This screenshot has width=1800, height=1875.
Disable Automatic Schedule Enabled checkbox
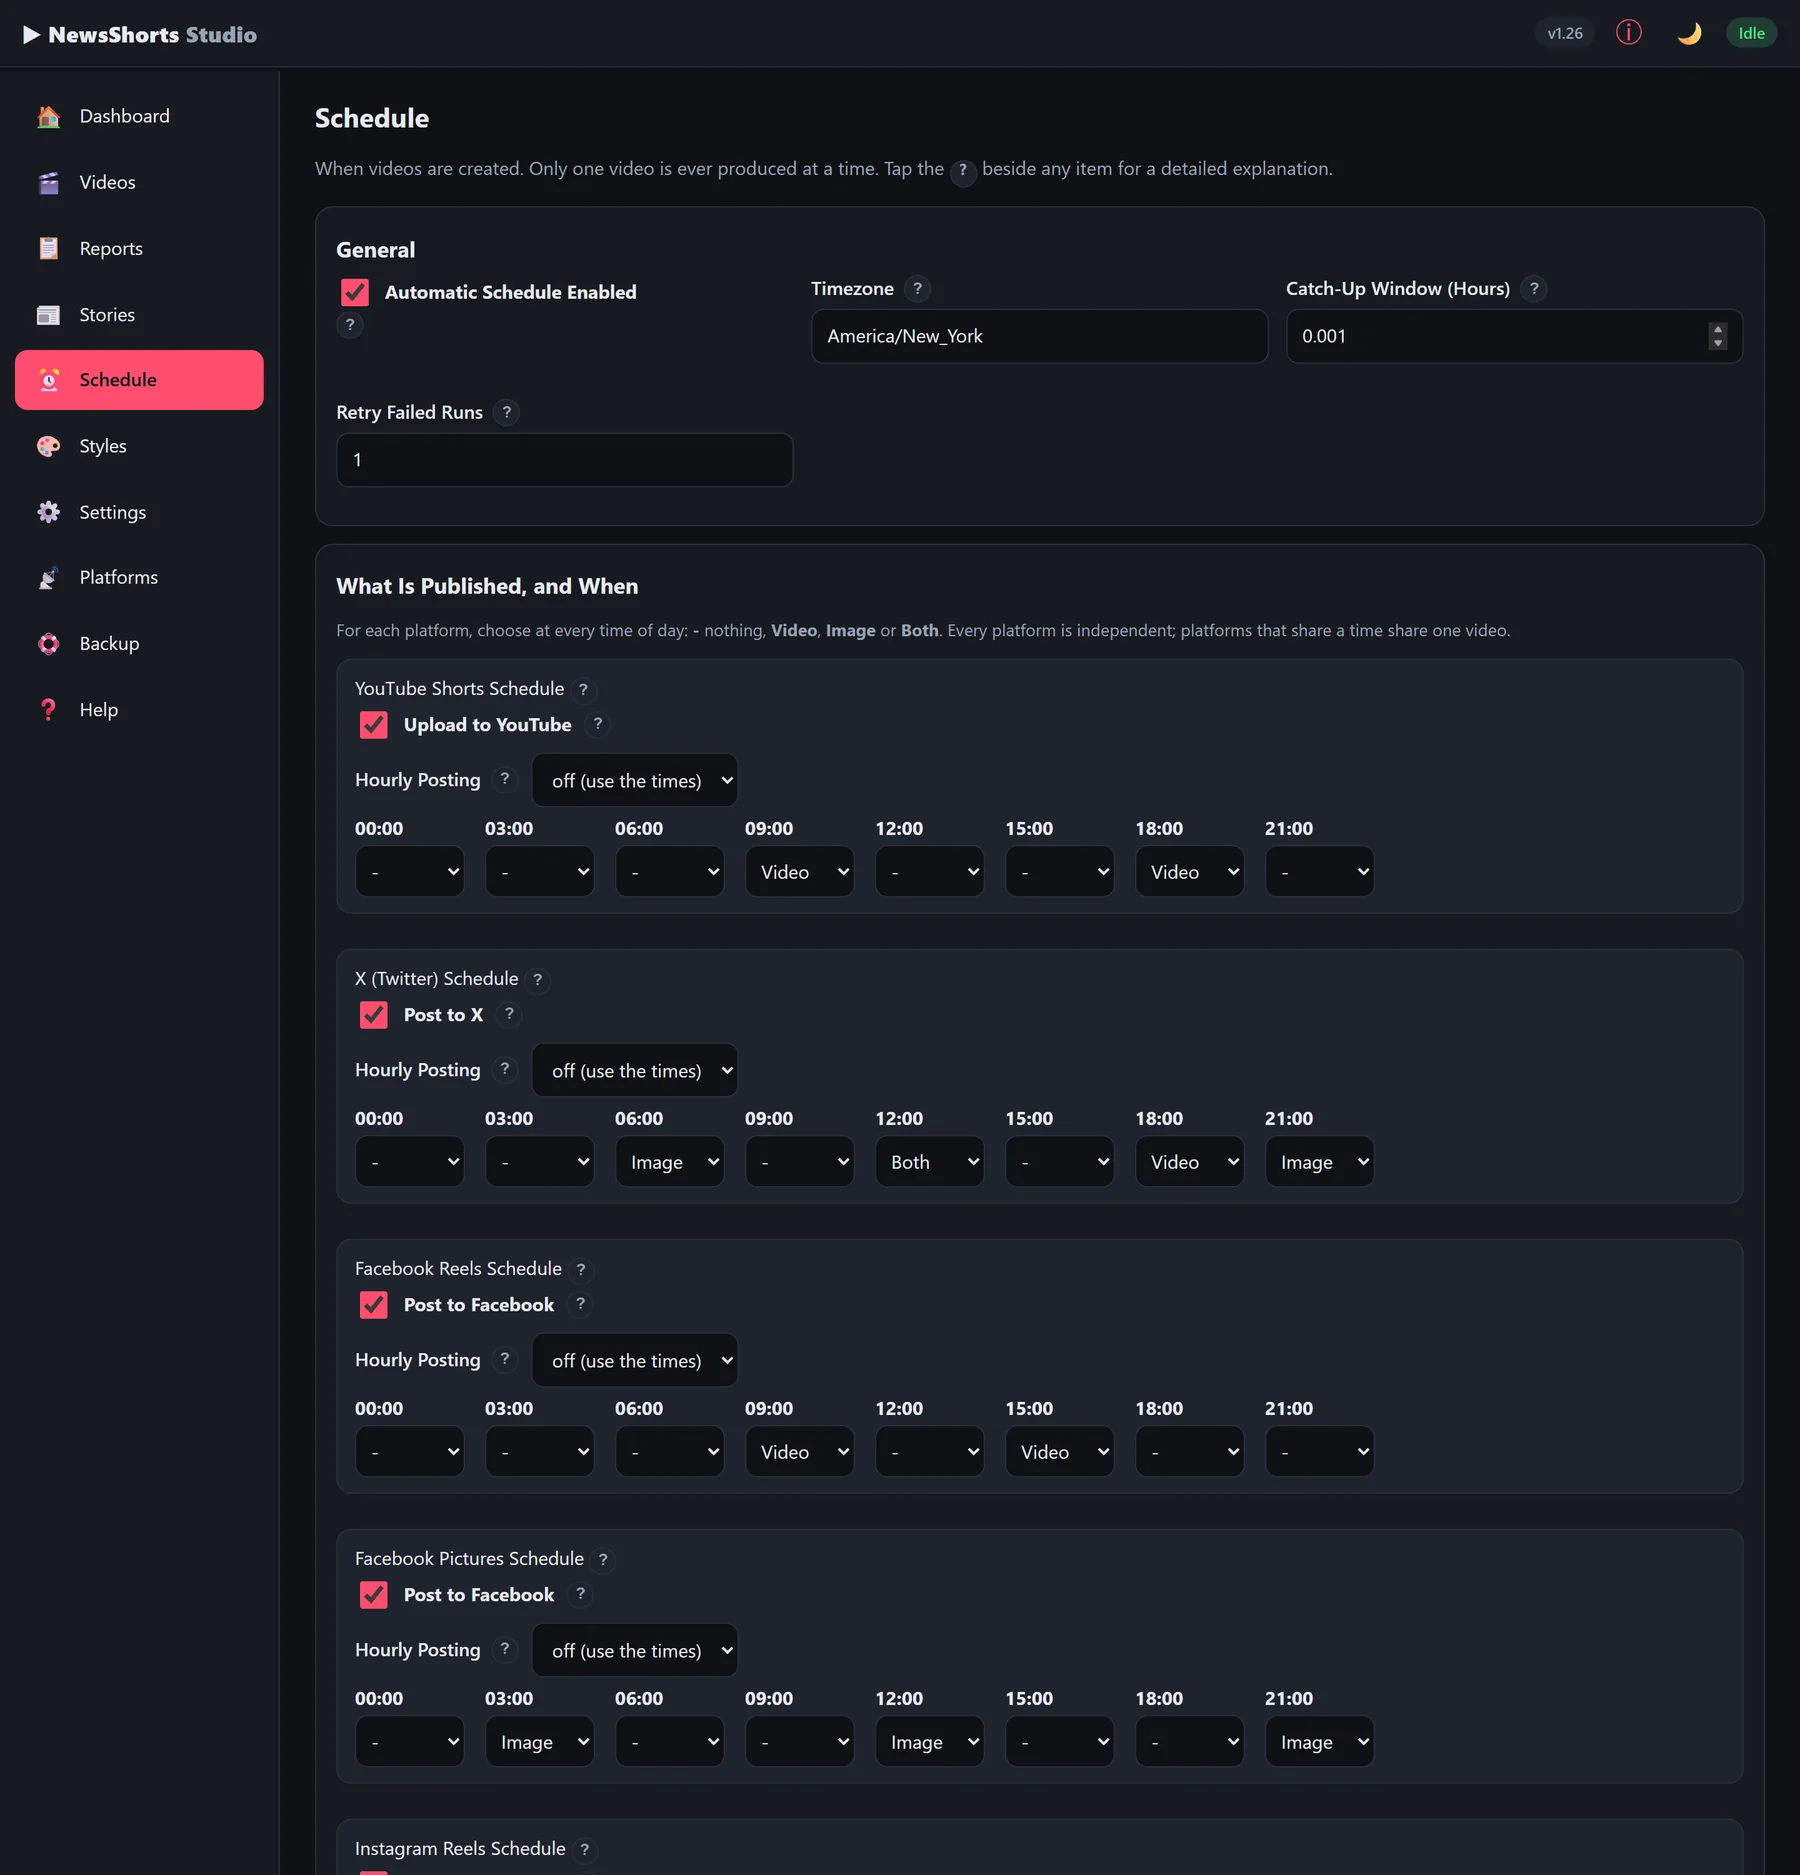tap(355, 292)
